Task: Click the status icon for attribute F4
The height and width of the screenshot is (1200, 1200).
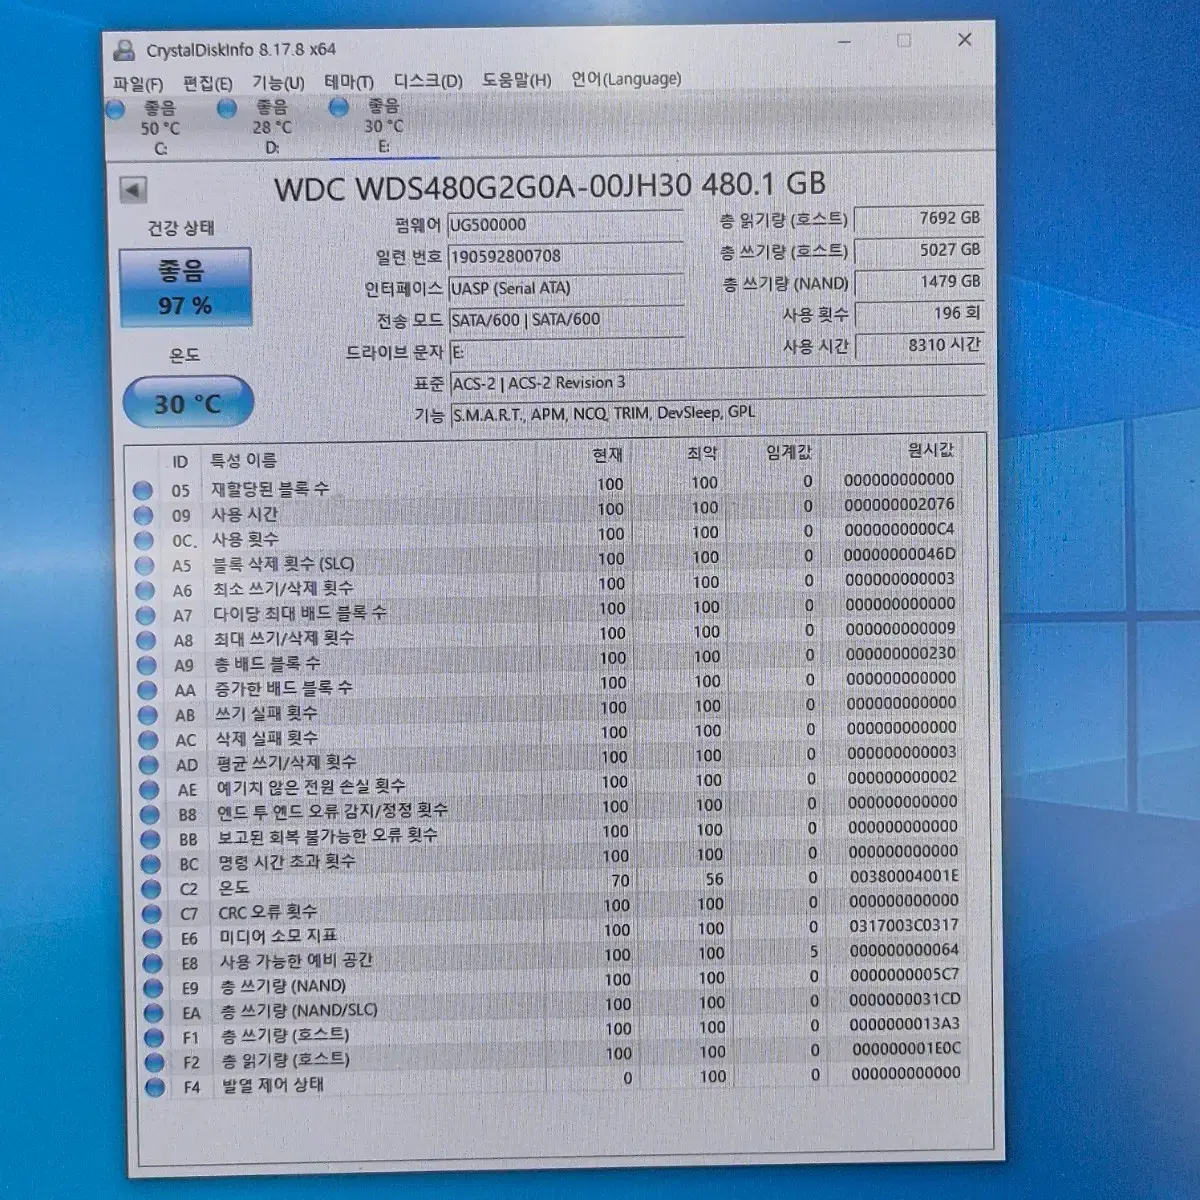Action: 155,1088
